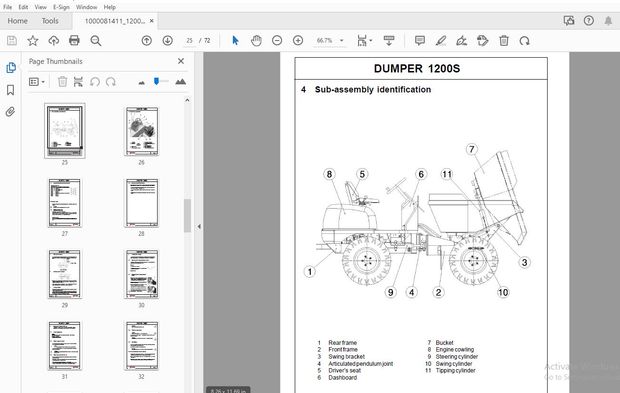Click the Save file icon
The height and width of the screenshot is (393, 620).
[x=12, y=40]
